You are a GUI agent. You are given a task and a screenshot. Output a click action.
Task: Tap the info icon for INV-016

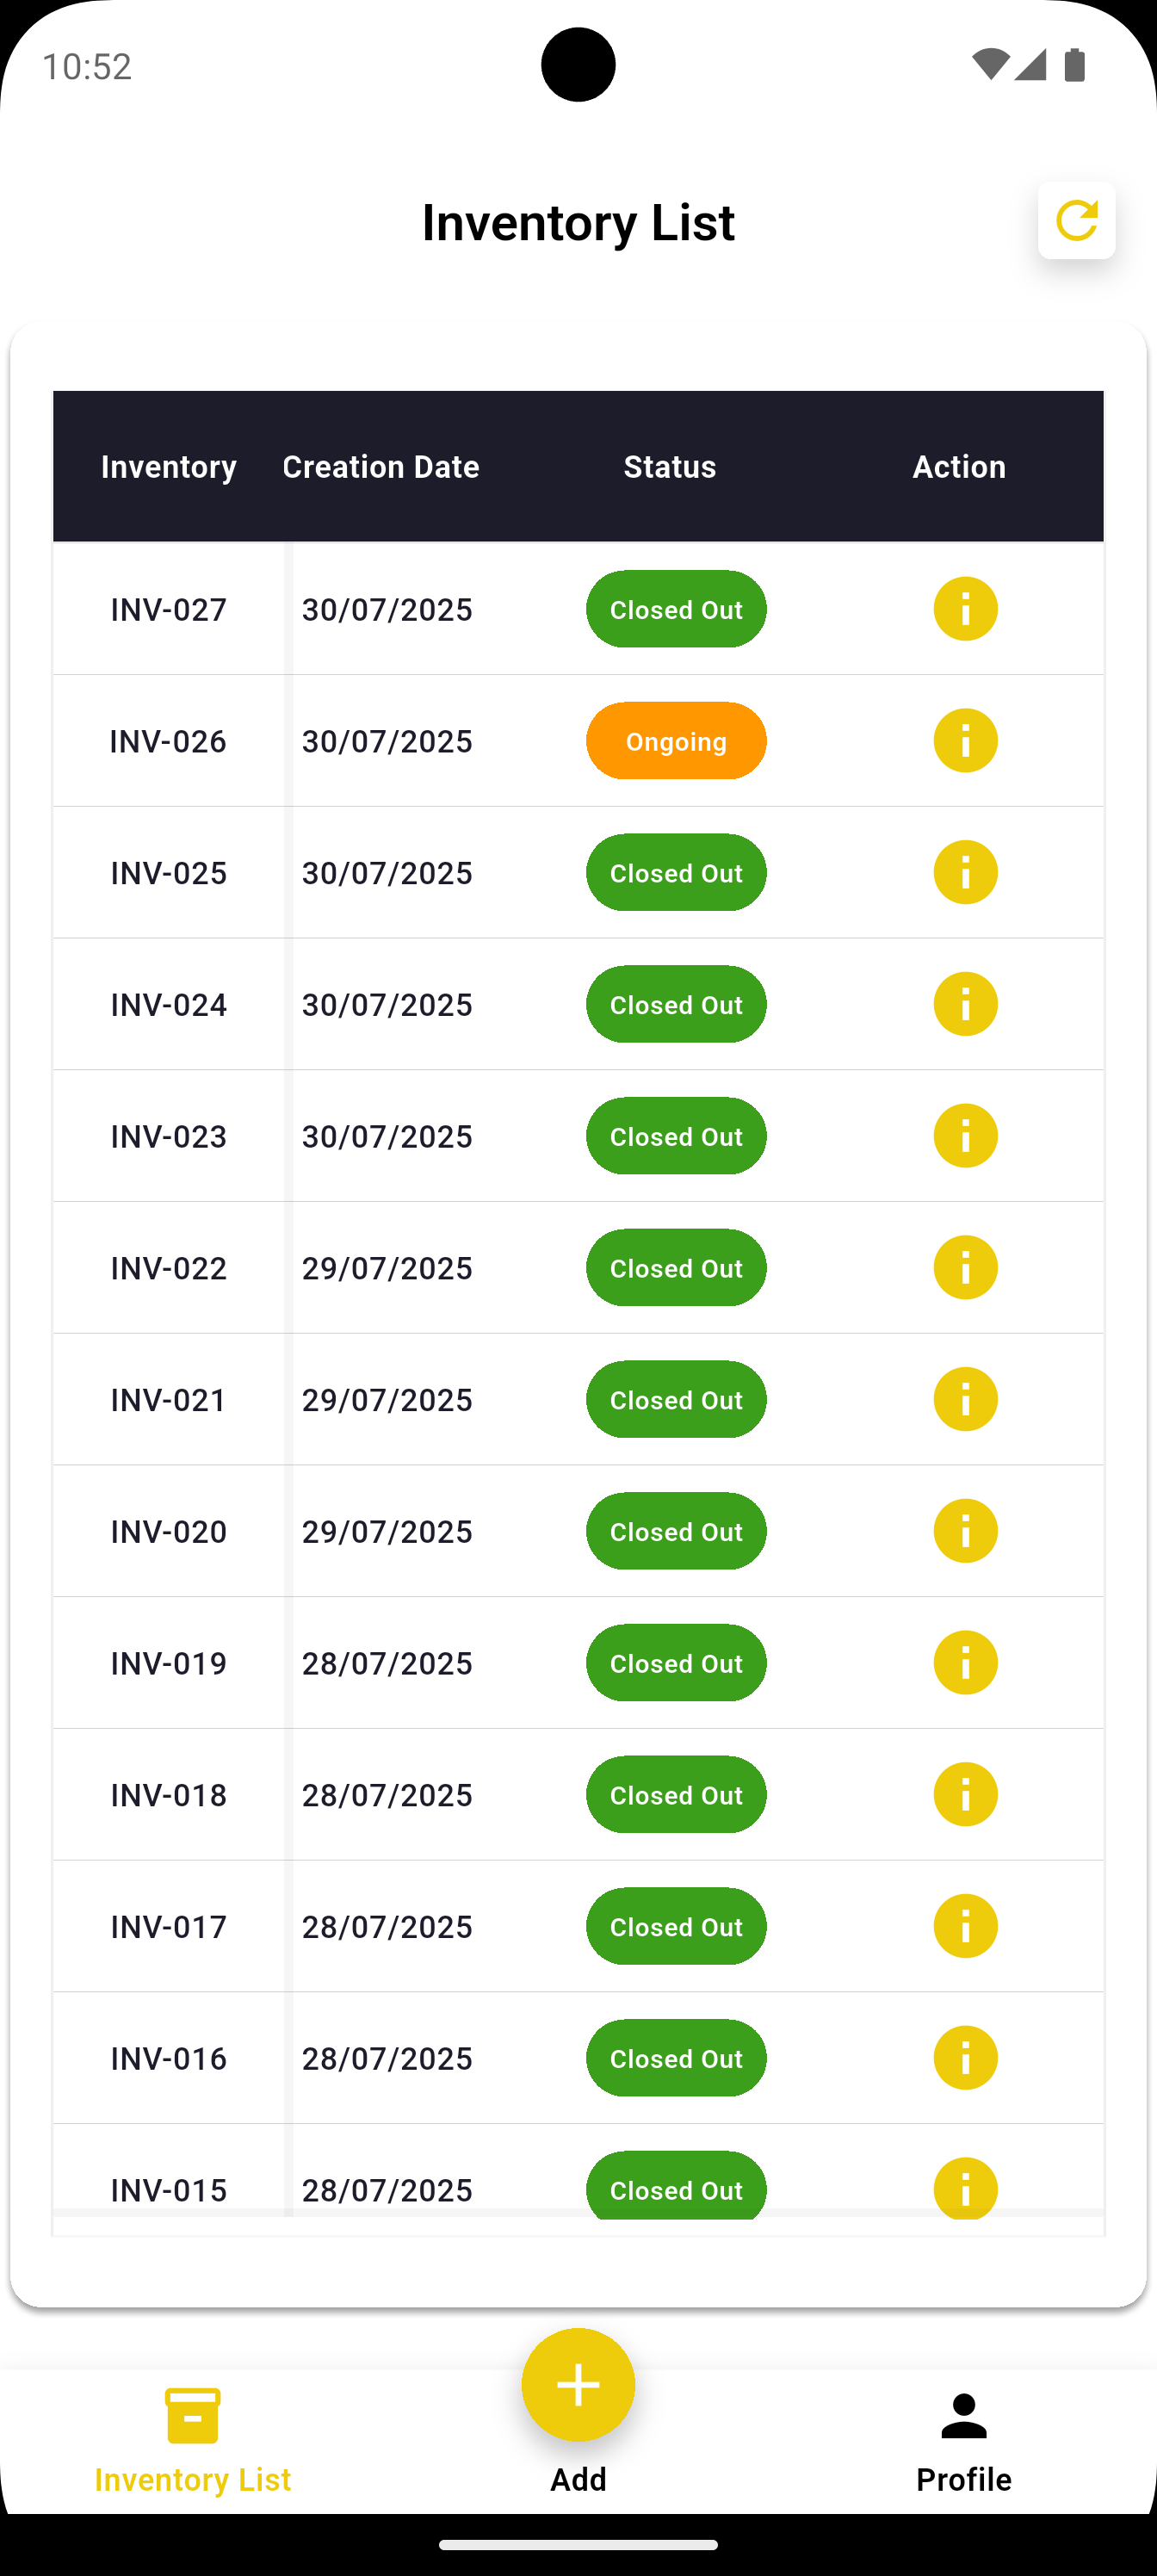(965, 2058)
